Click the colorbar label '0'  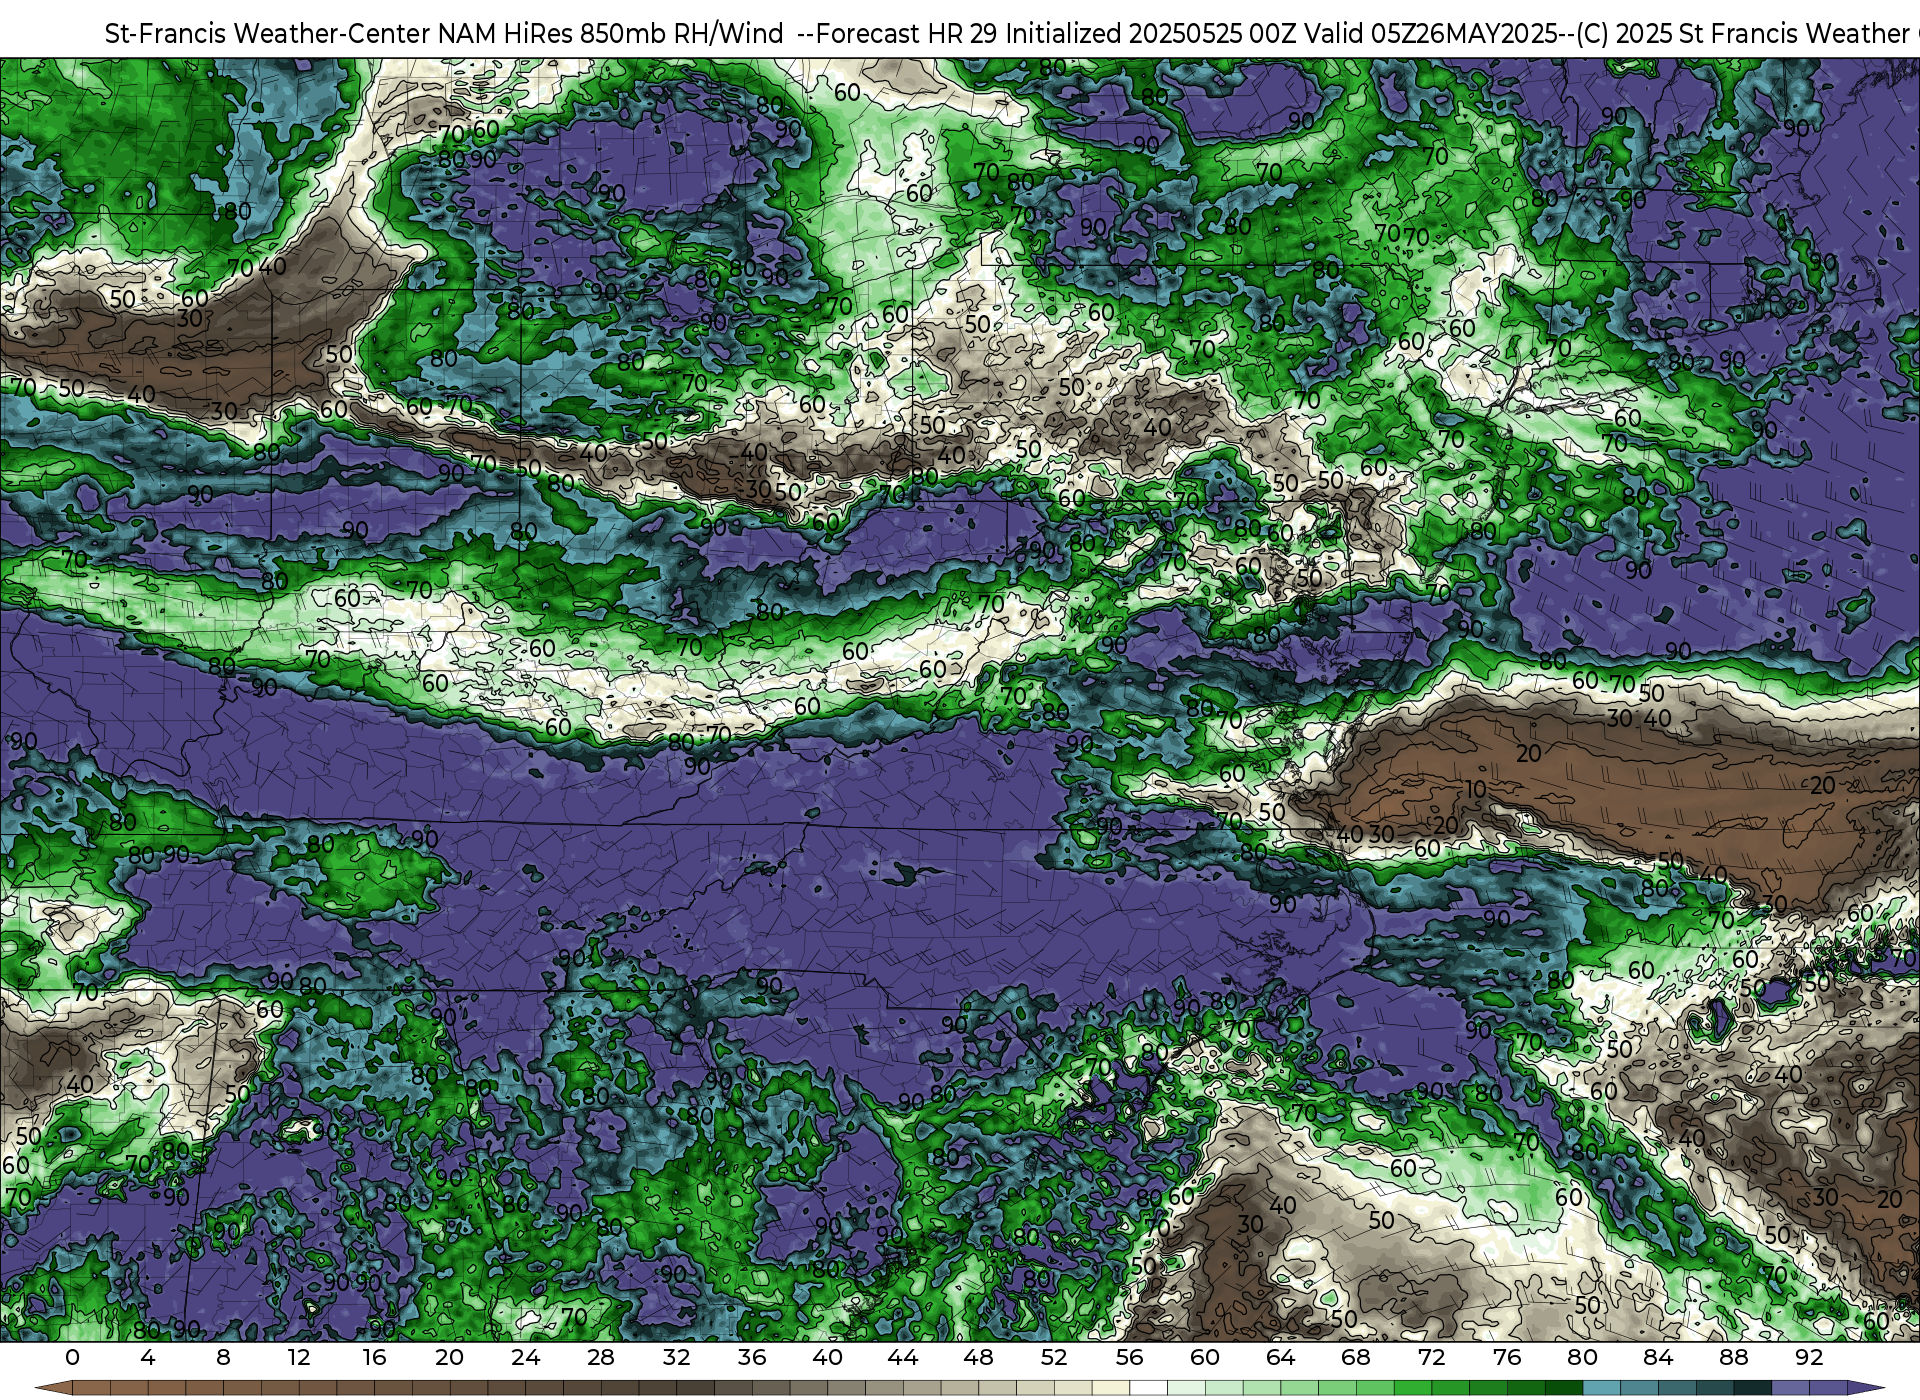tap(72, 1357)
